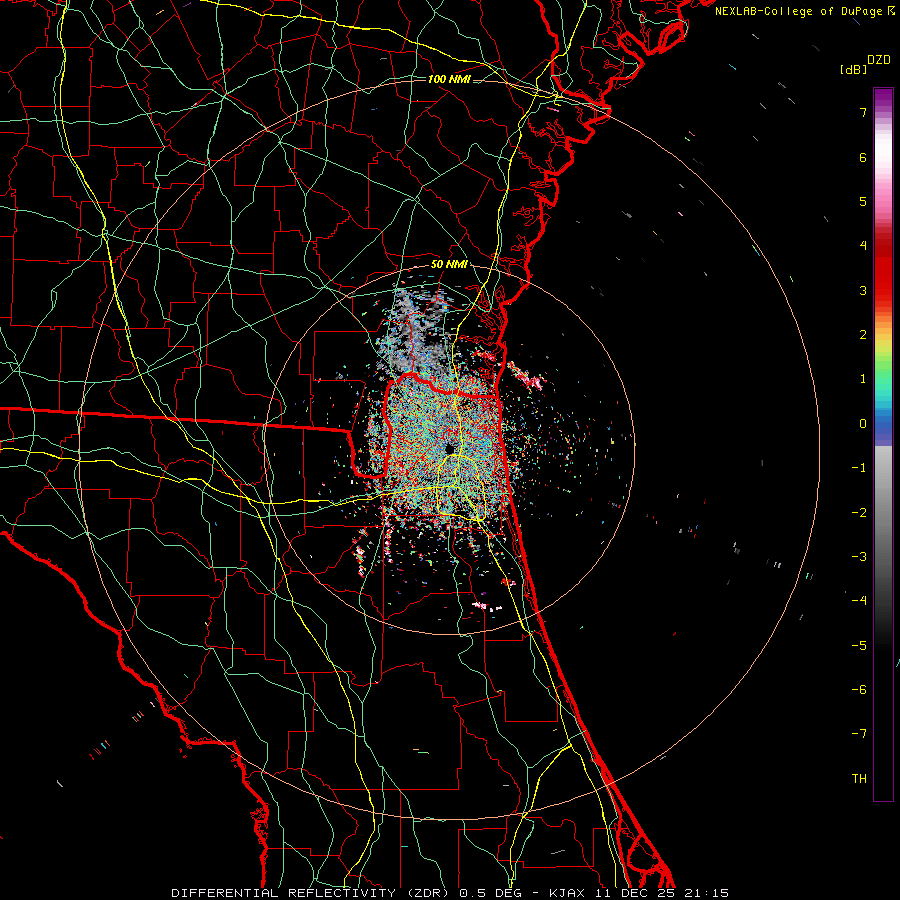
Task: Click the 3 value on the color scale
Action: point(863,290)
